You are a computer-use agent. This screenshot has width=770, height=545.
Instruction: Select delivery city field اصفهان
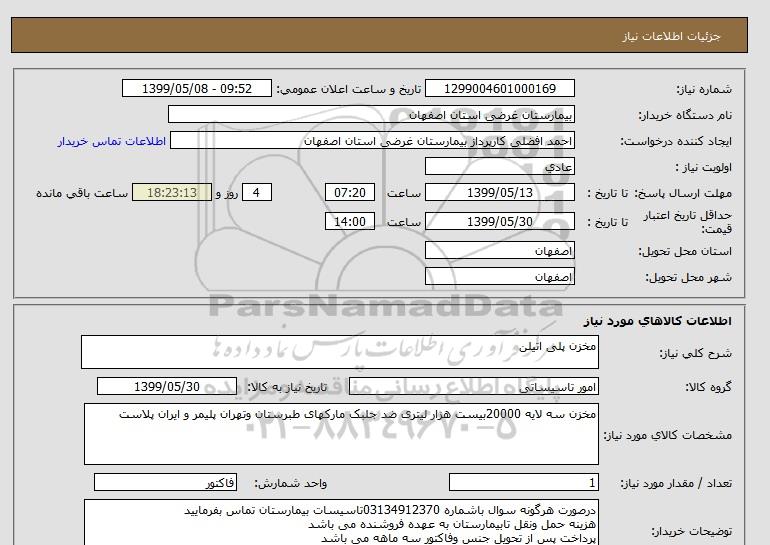point(499,276)
